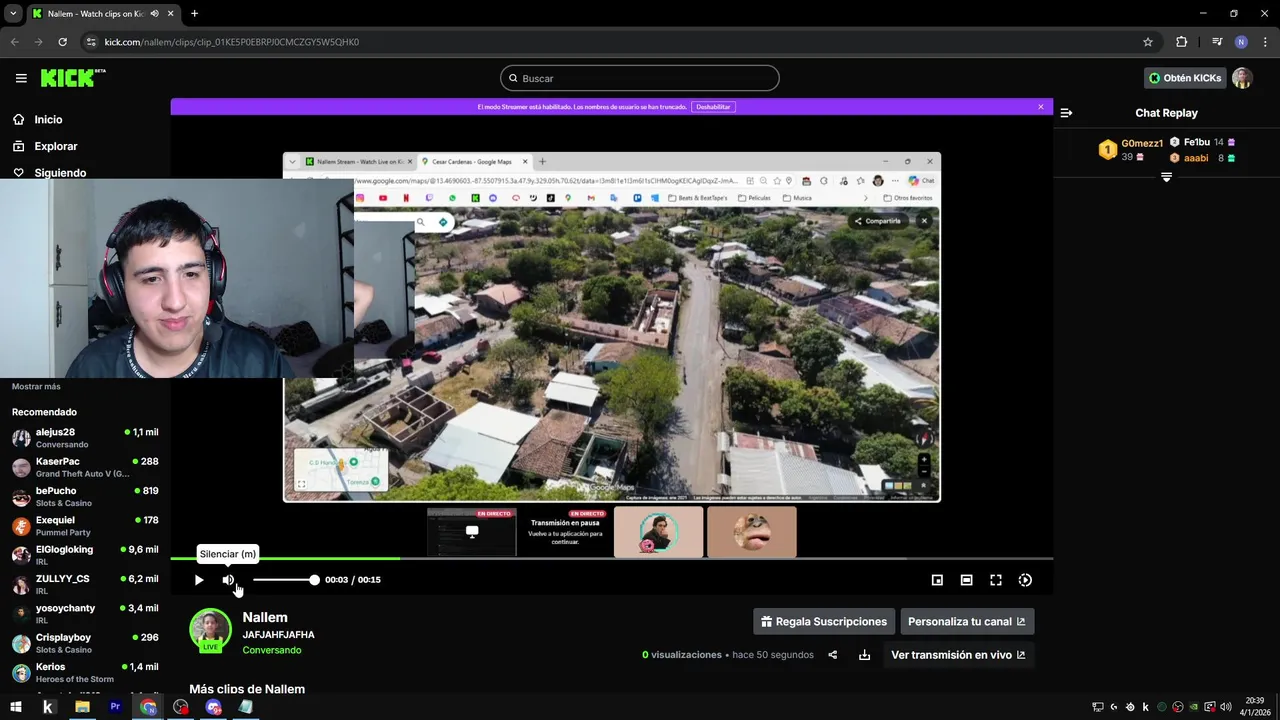Click the green clip progress bar
This screenshot has height=720, width=1280.
tap(285, 558)
